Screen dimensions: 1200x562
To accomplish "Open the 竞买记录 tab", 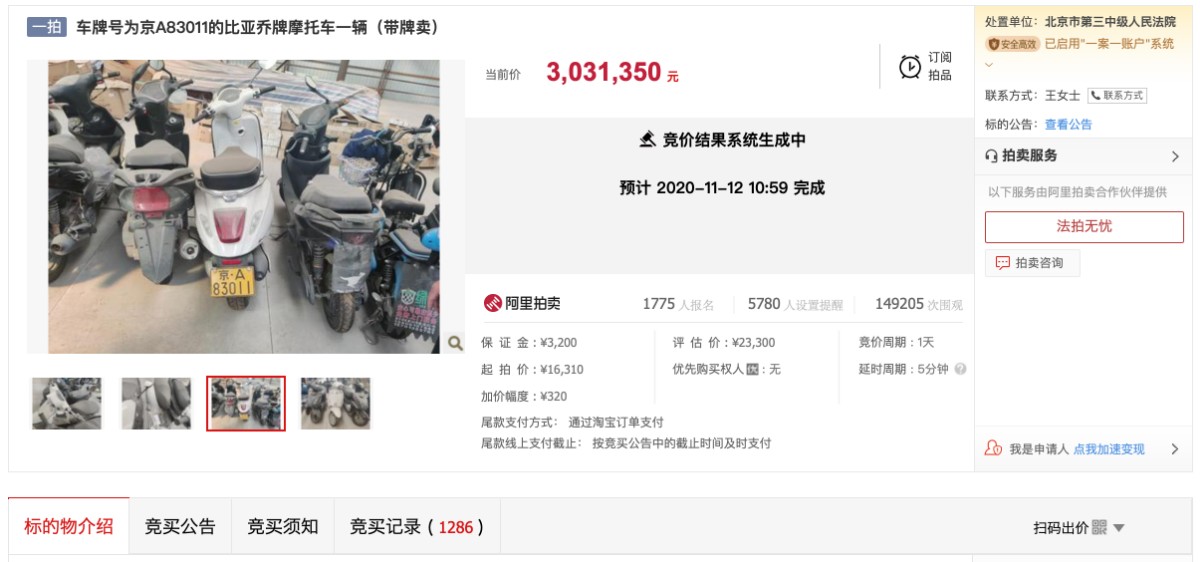I will click(416, 526).
